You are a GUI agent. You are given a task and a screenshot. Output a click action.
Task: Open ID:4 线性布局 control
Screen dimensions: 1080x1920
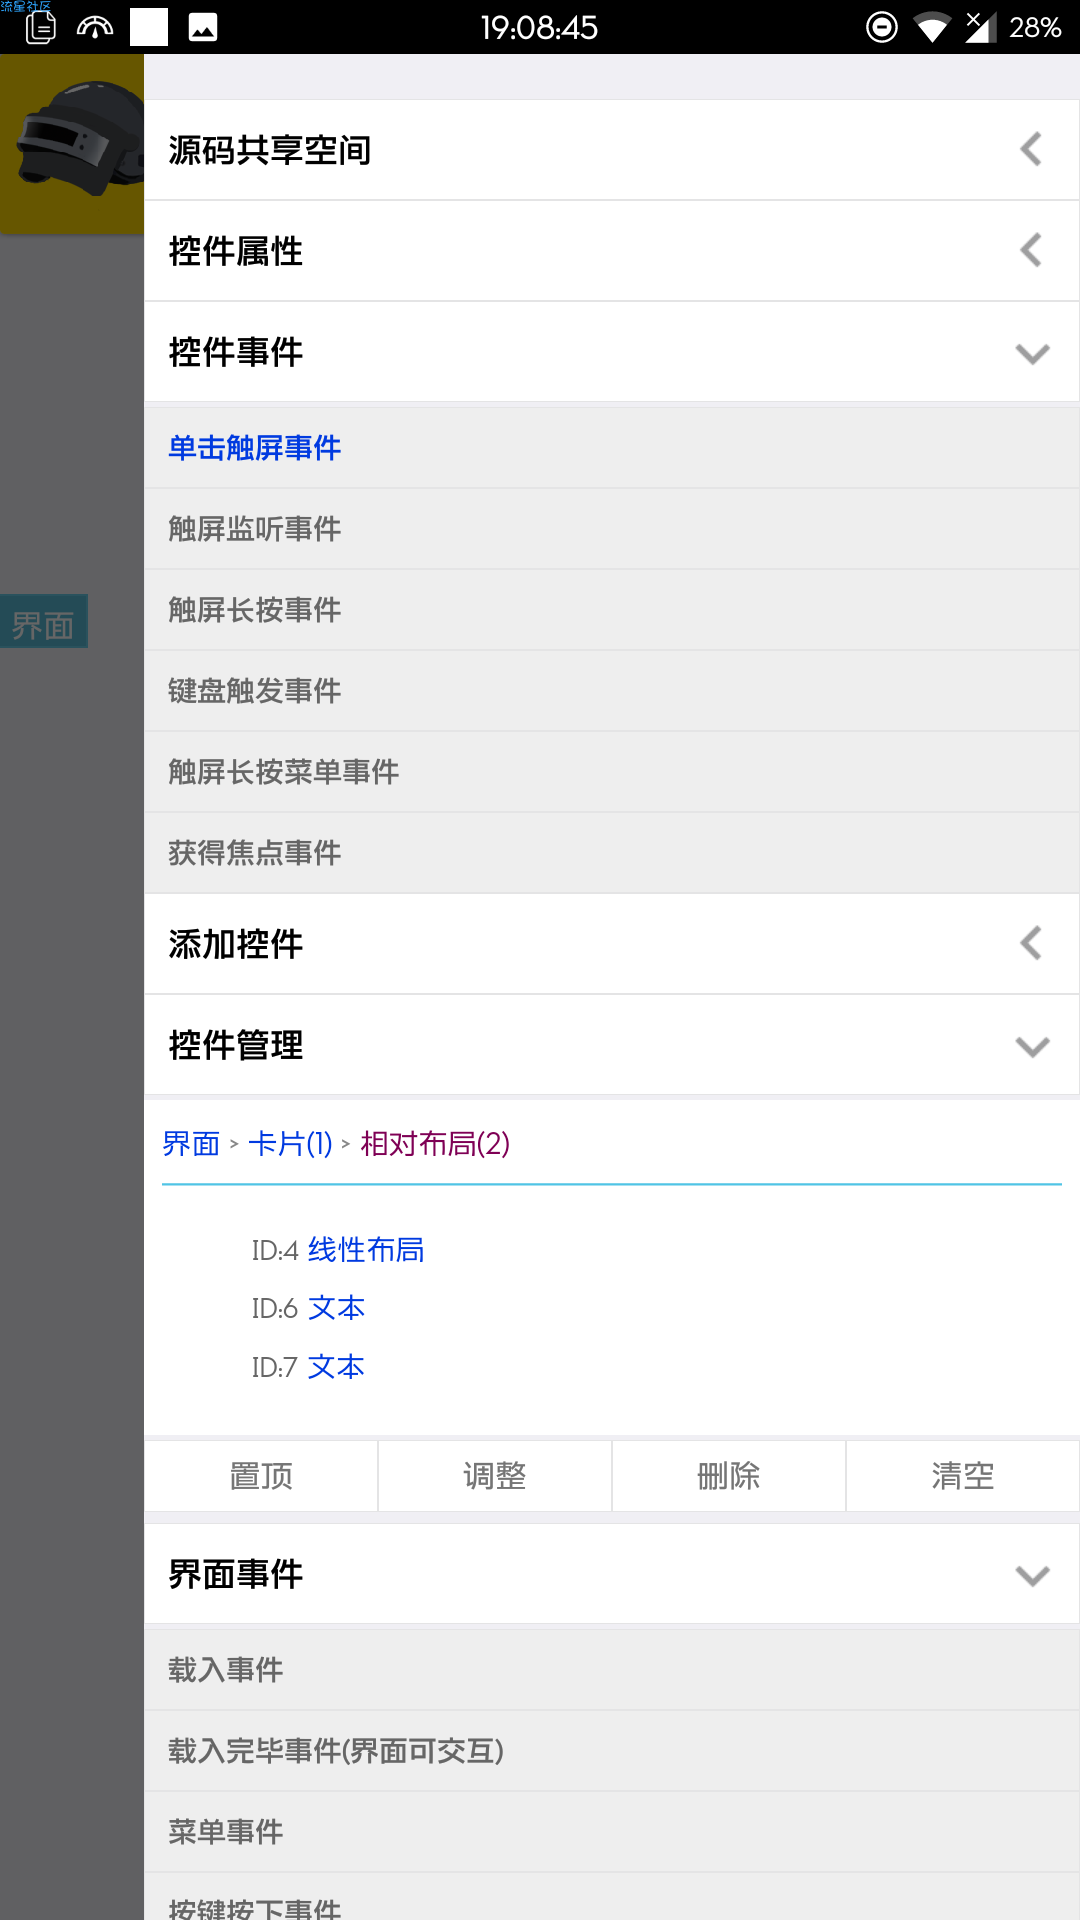pos(338,1250)
